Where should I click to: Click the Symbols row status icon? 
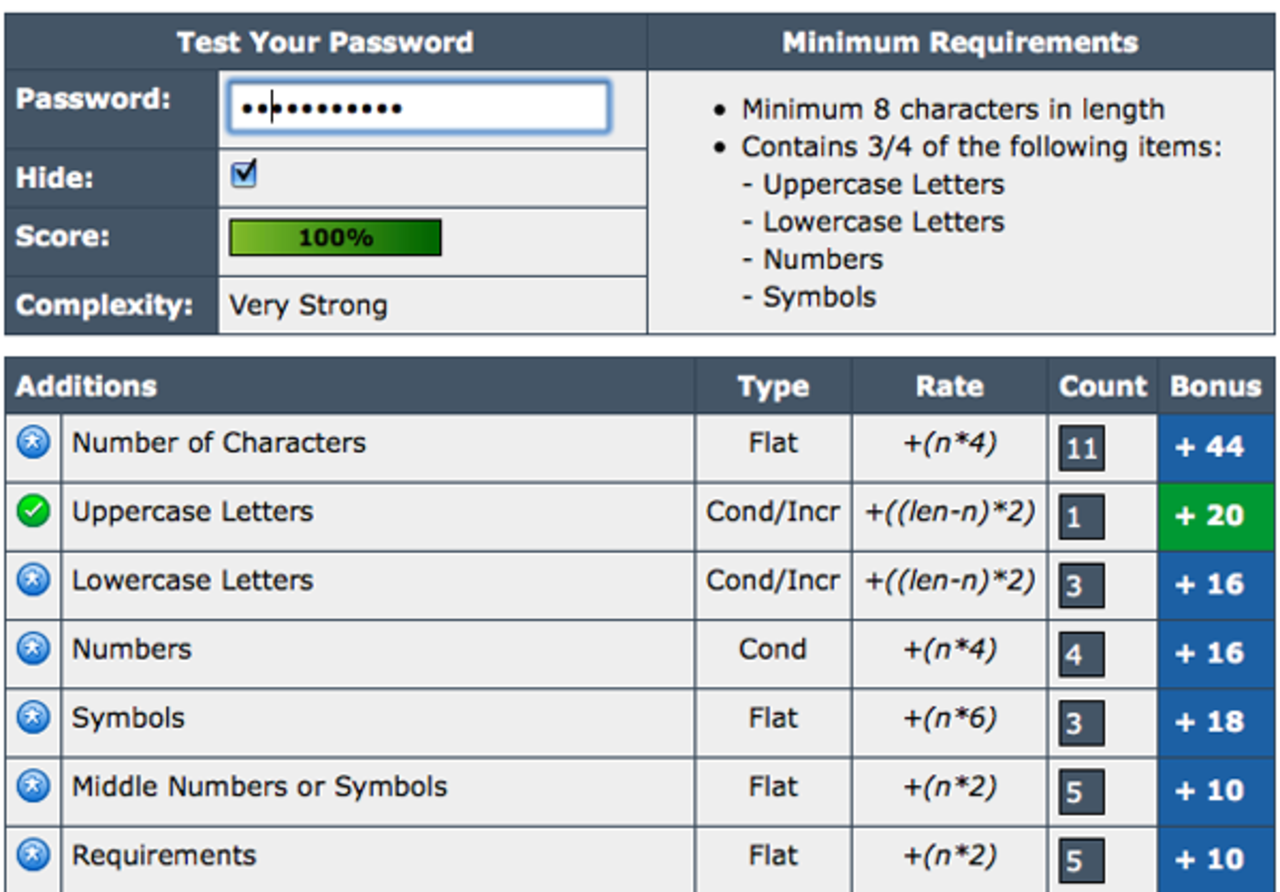tap(33, 717)
